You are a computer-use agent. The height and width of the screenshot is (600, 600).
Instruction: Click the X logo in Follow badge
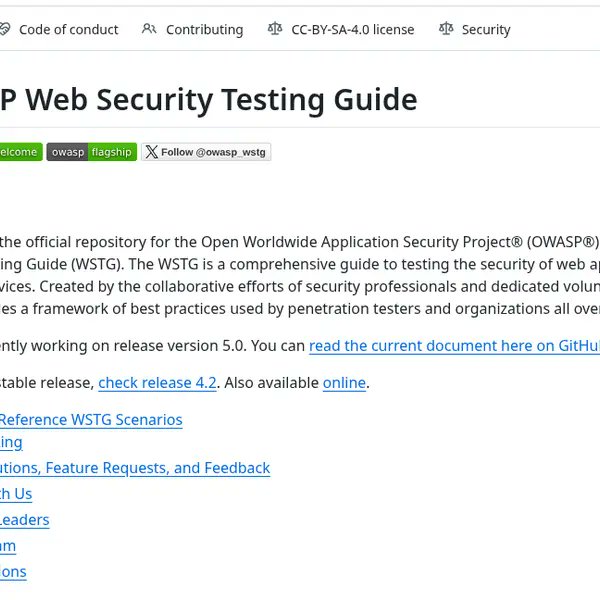tap(152, 152)
